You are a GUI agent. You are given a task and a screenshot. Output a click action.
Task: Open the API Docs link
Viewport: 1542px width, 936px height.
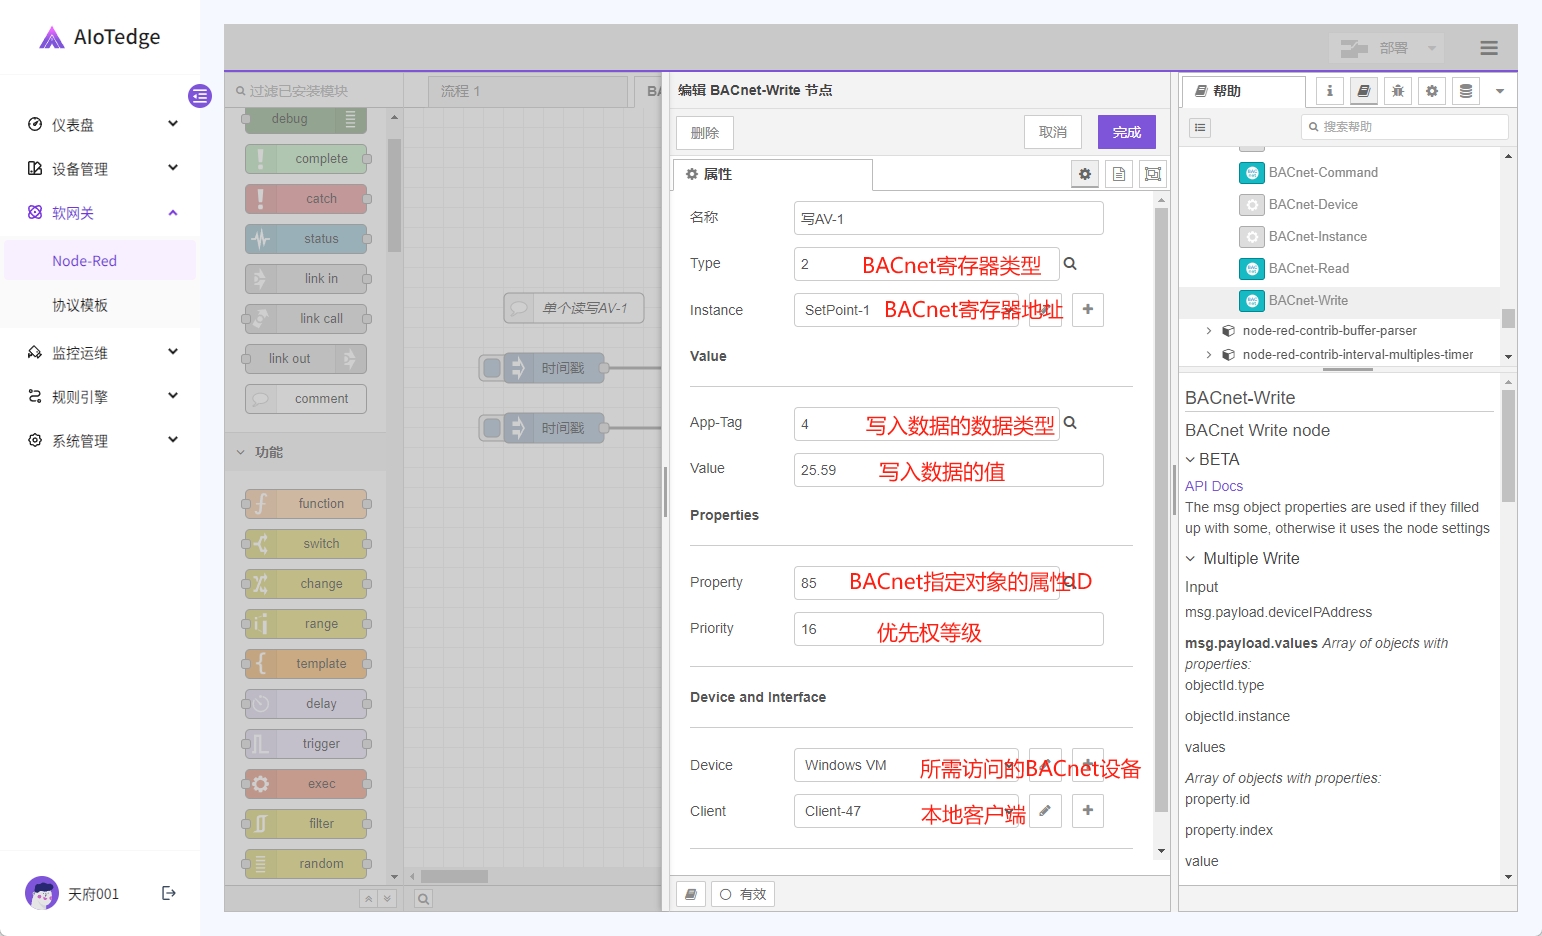(x=1213, y=486)
